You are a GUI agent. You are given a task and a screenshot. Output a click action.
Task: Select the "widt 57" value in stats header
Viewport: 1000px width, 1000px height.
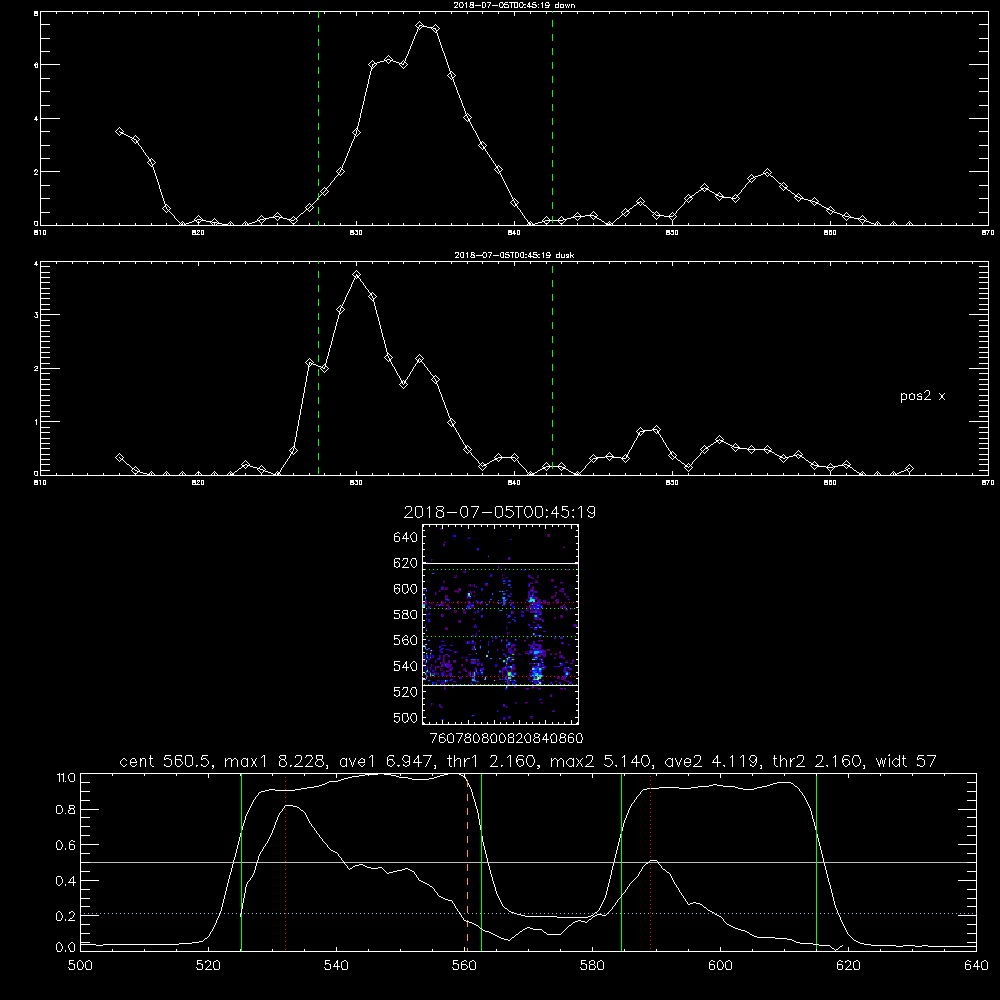click(906, 761)
